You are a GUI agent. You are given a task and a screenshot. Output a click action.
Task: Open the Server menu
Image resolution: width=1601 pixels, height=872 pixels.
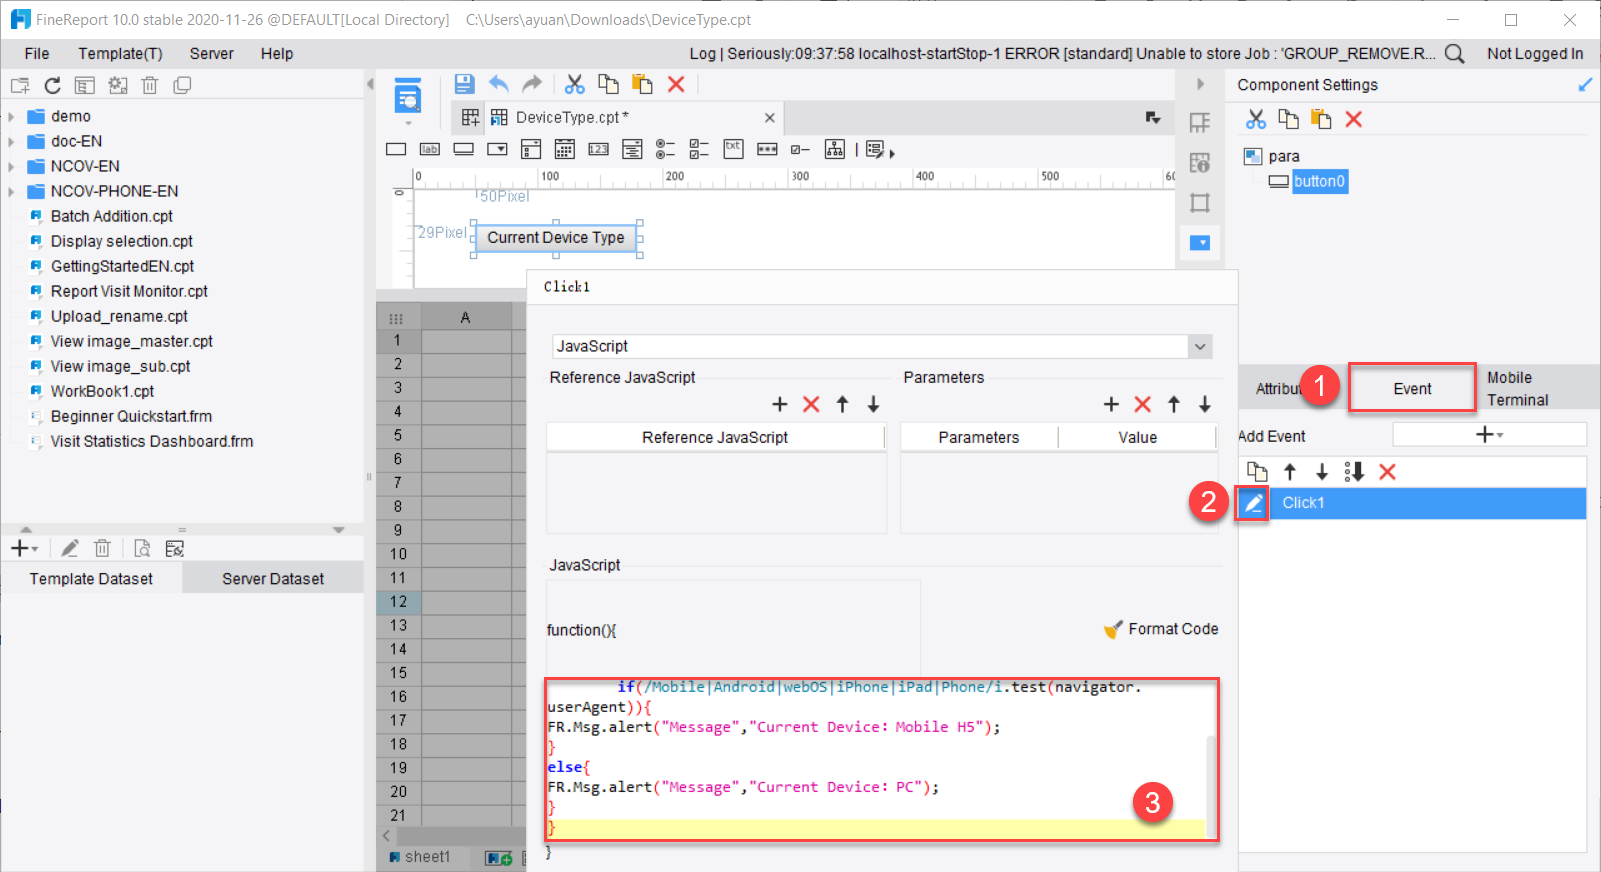(x=212, y=54)
